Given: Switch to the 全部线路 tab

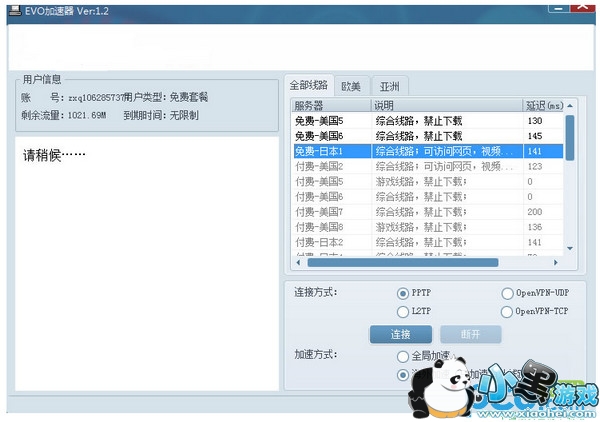Looking at the screenshot, I should coord(308,85).
